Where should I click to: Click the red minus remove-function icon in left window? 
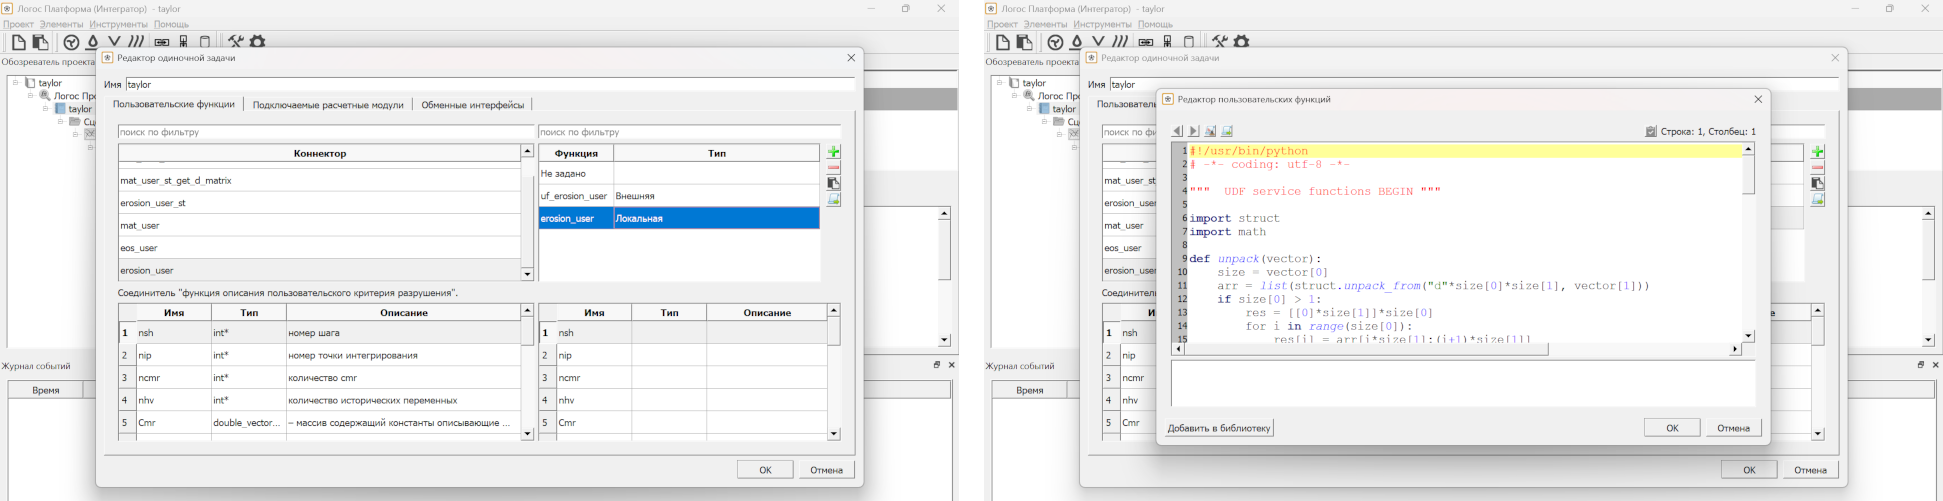tap(834, 168)
